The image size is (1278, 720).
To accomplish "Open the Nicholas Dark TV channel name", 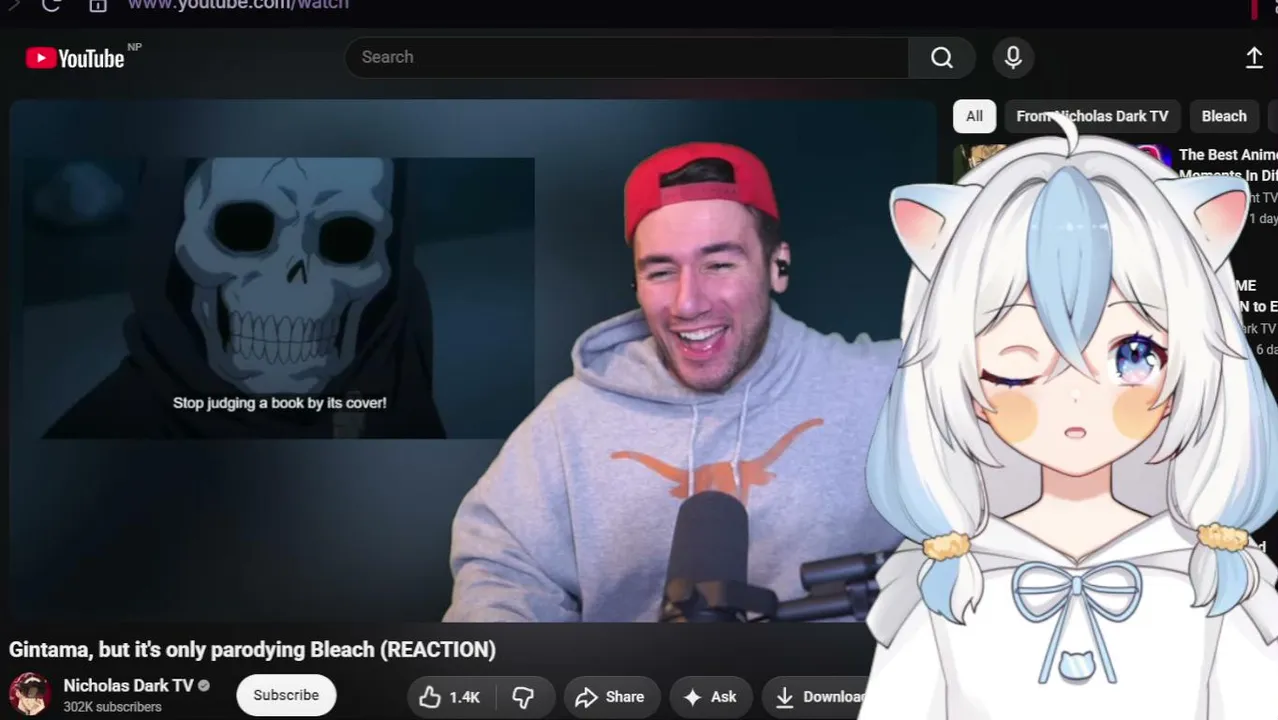I will pyautogui.click(x=128, y=685).
